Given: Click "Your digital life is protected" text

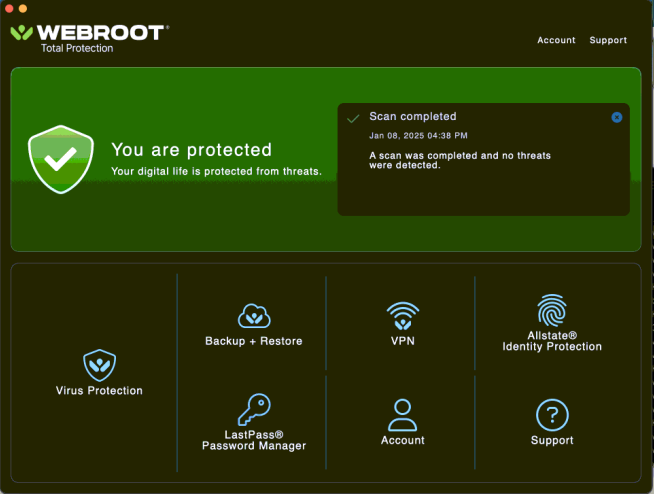Looking at the screenshot, I should [216, 171].
